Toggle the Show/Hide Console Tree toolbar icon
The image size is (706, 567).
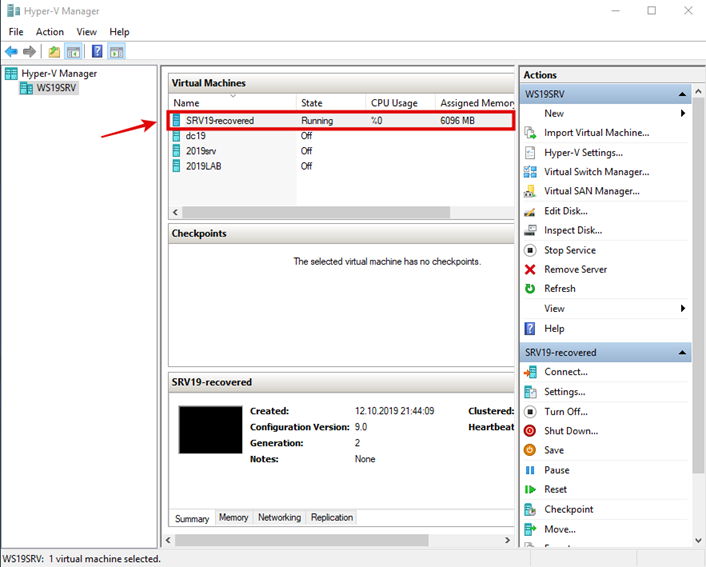(73, 52)
